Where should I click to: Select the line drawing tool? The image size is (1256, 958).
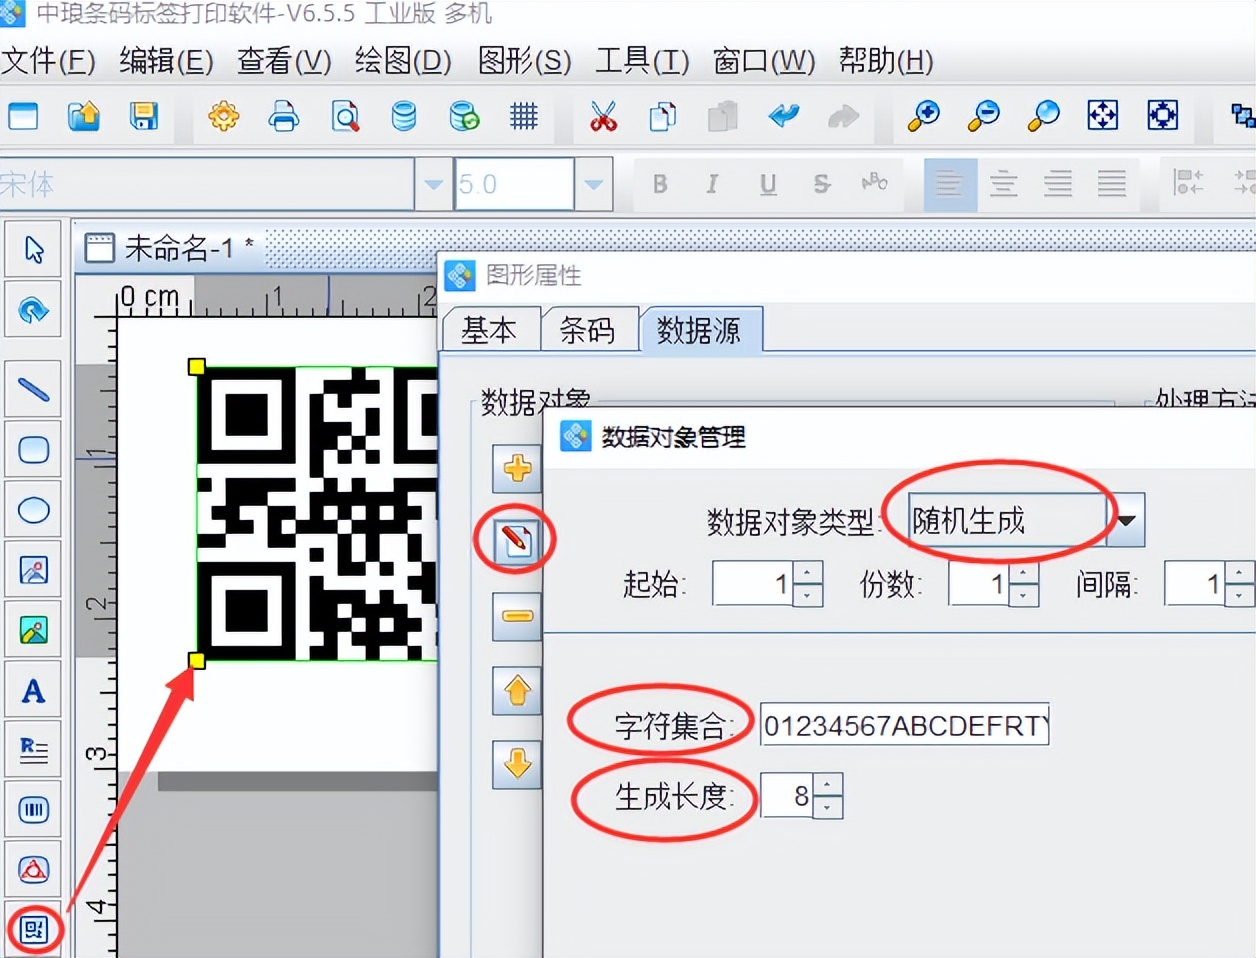tap(34, 390)
